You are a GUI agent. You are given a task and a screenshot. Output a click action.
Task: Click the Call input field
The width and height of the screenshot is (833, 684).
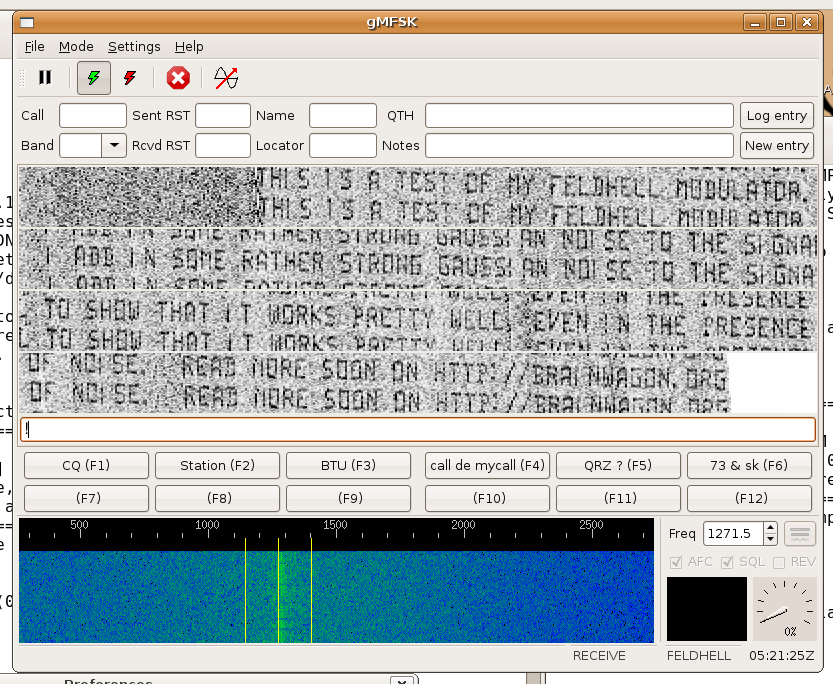(x=93, y=116)
